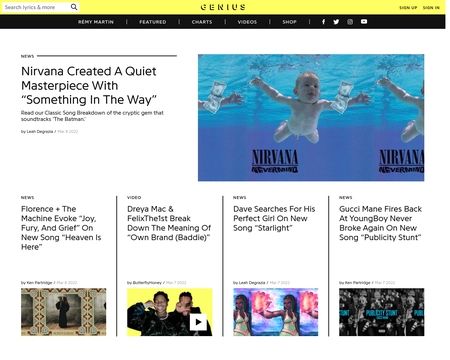This screenshot has width=450, height=360.
Task: Go to the Videos menu item
Action: tap(247, 22)
